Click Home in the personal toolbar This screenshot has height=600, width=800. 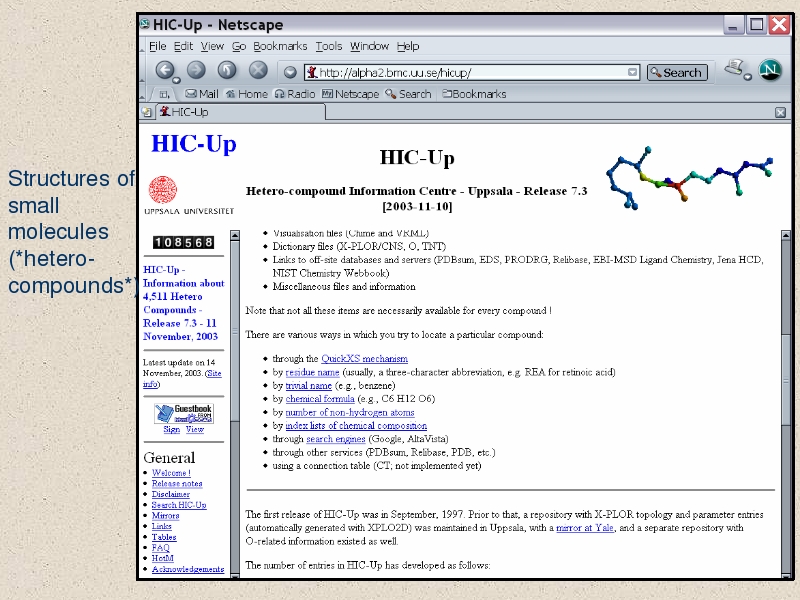point(246,94)
